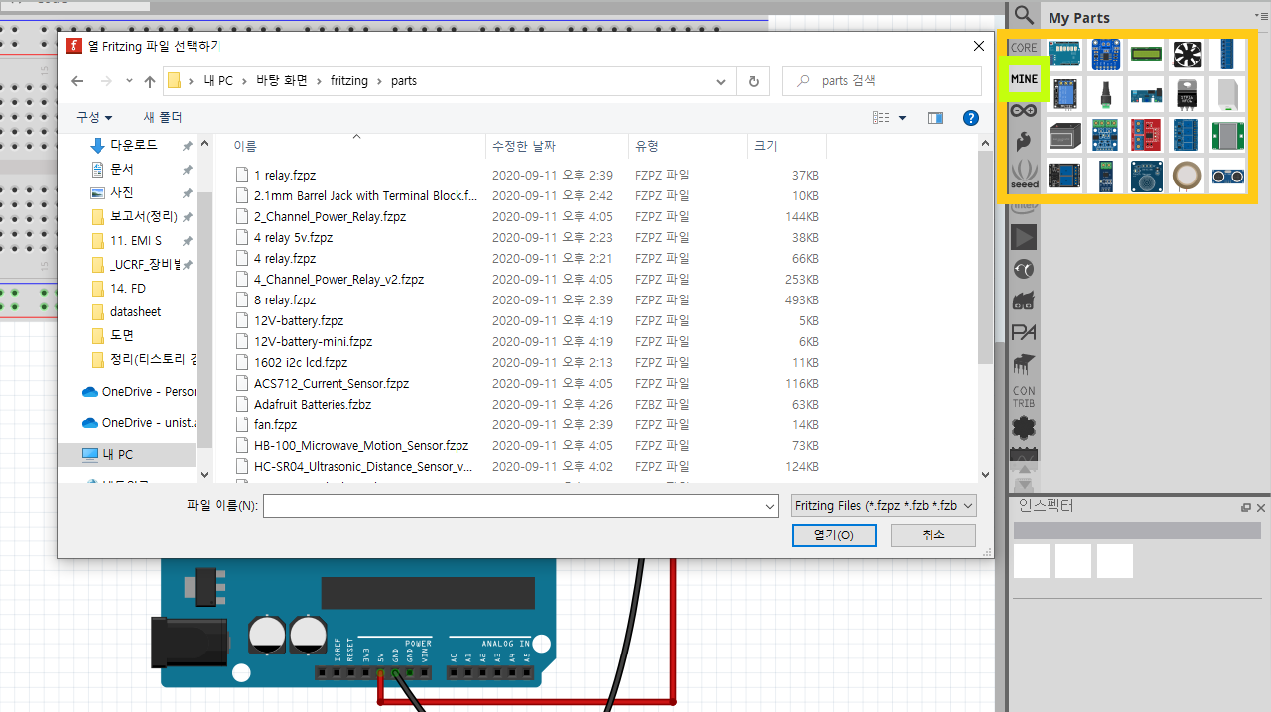1271x712 pixels.
Task: Click the 취소 button
Action: [933, 535]
